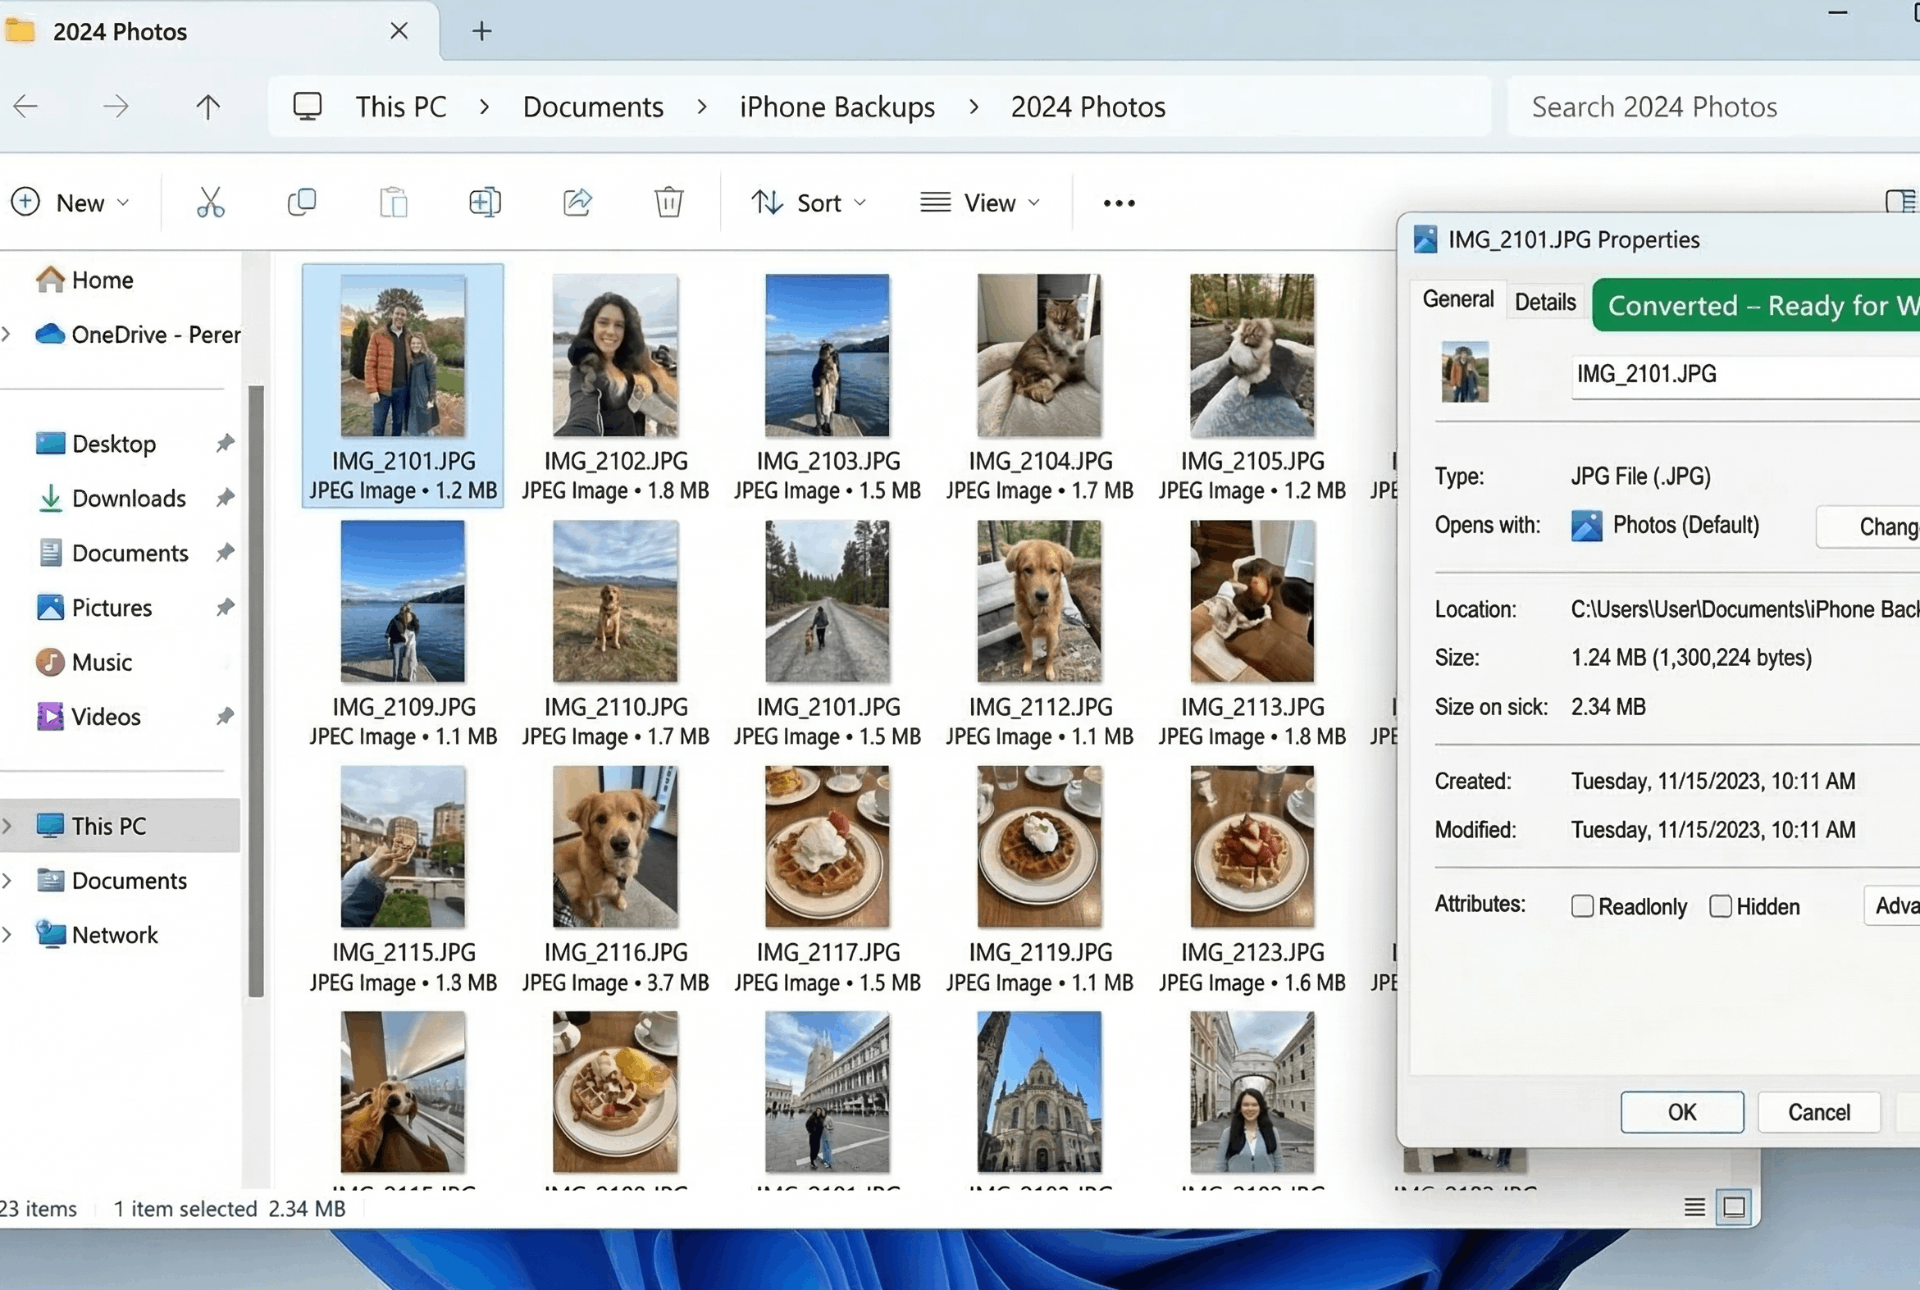Confirm properties with OK button
The width and height of the screenshot is (1920, 1290).
pos(1681,1112)
